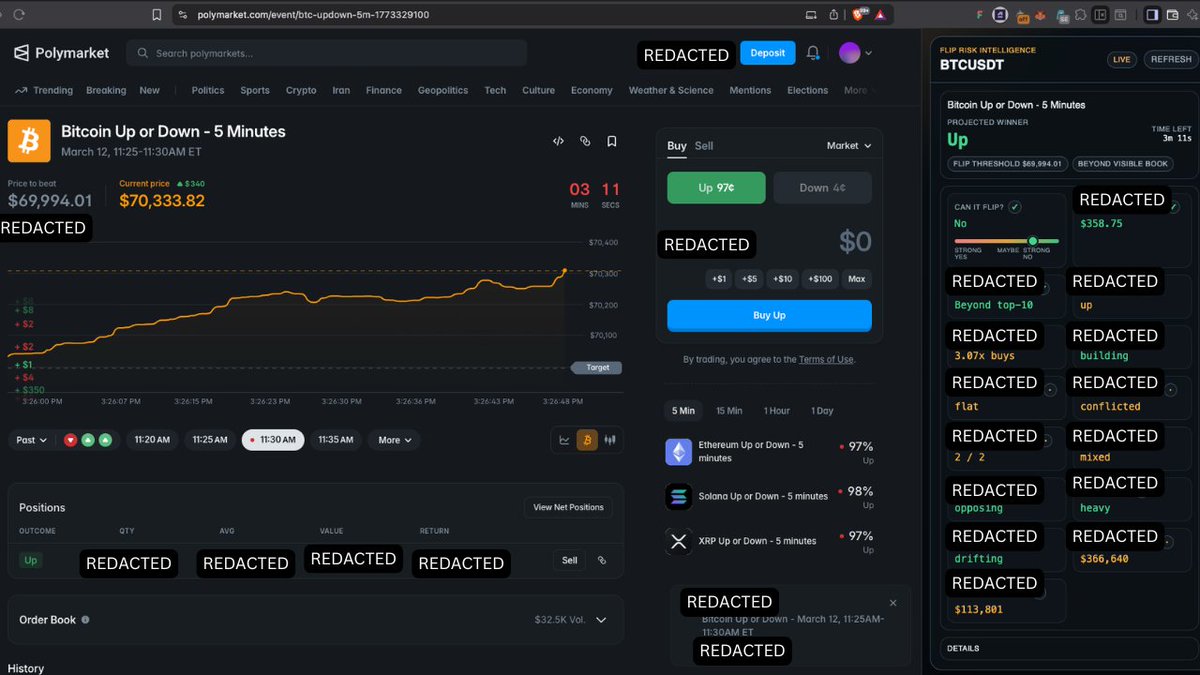Click the browser share icon
The width and height of the screenshot is (1200, 675).
pyautogui.click(x=834, y=15)
